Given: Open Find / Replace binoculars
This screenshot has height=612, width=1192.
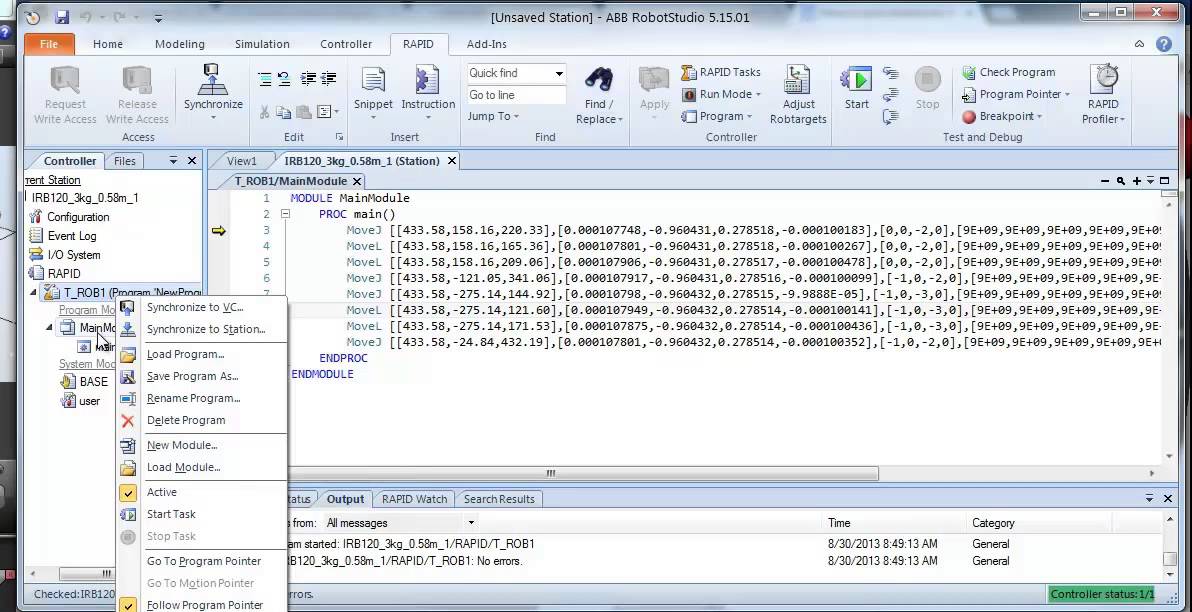Looking at the screenshot, I should [x=599, y=80].
